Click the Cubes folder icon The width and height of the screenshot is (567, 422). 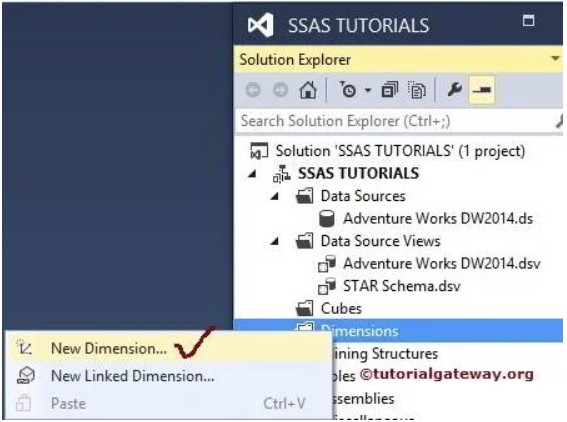304,308
